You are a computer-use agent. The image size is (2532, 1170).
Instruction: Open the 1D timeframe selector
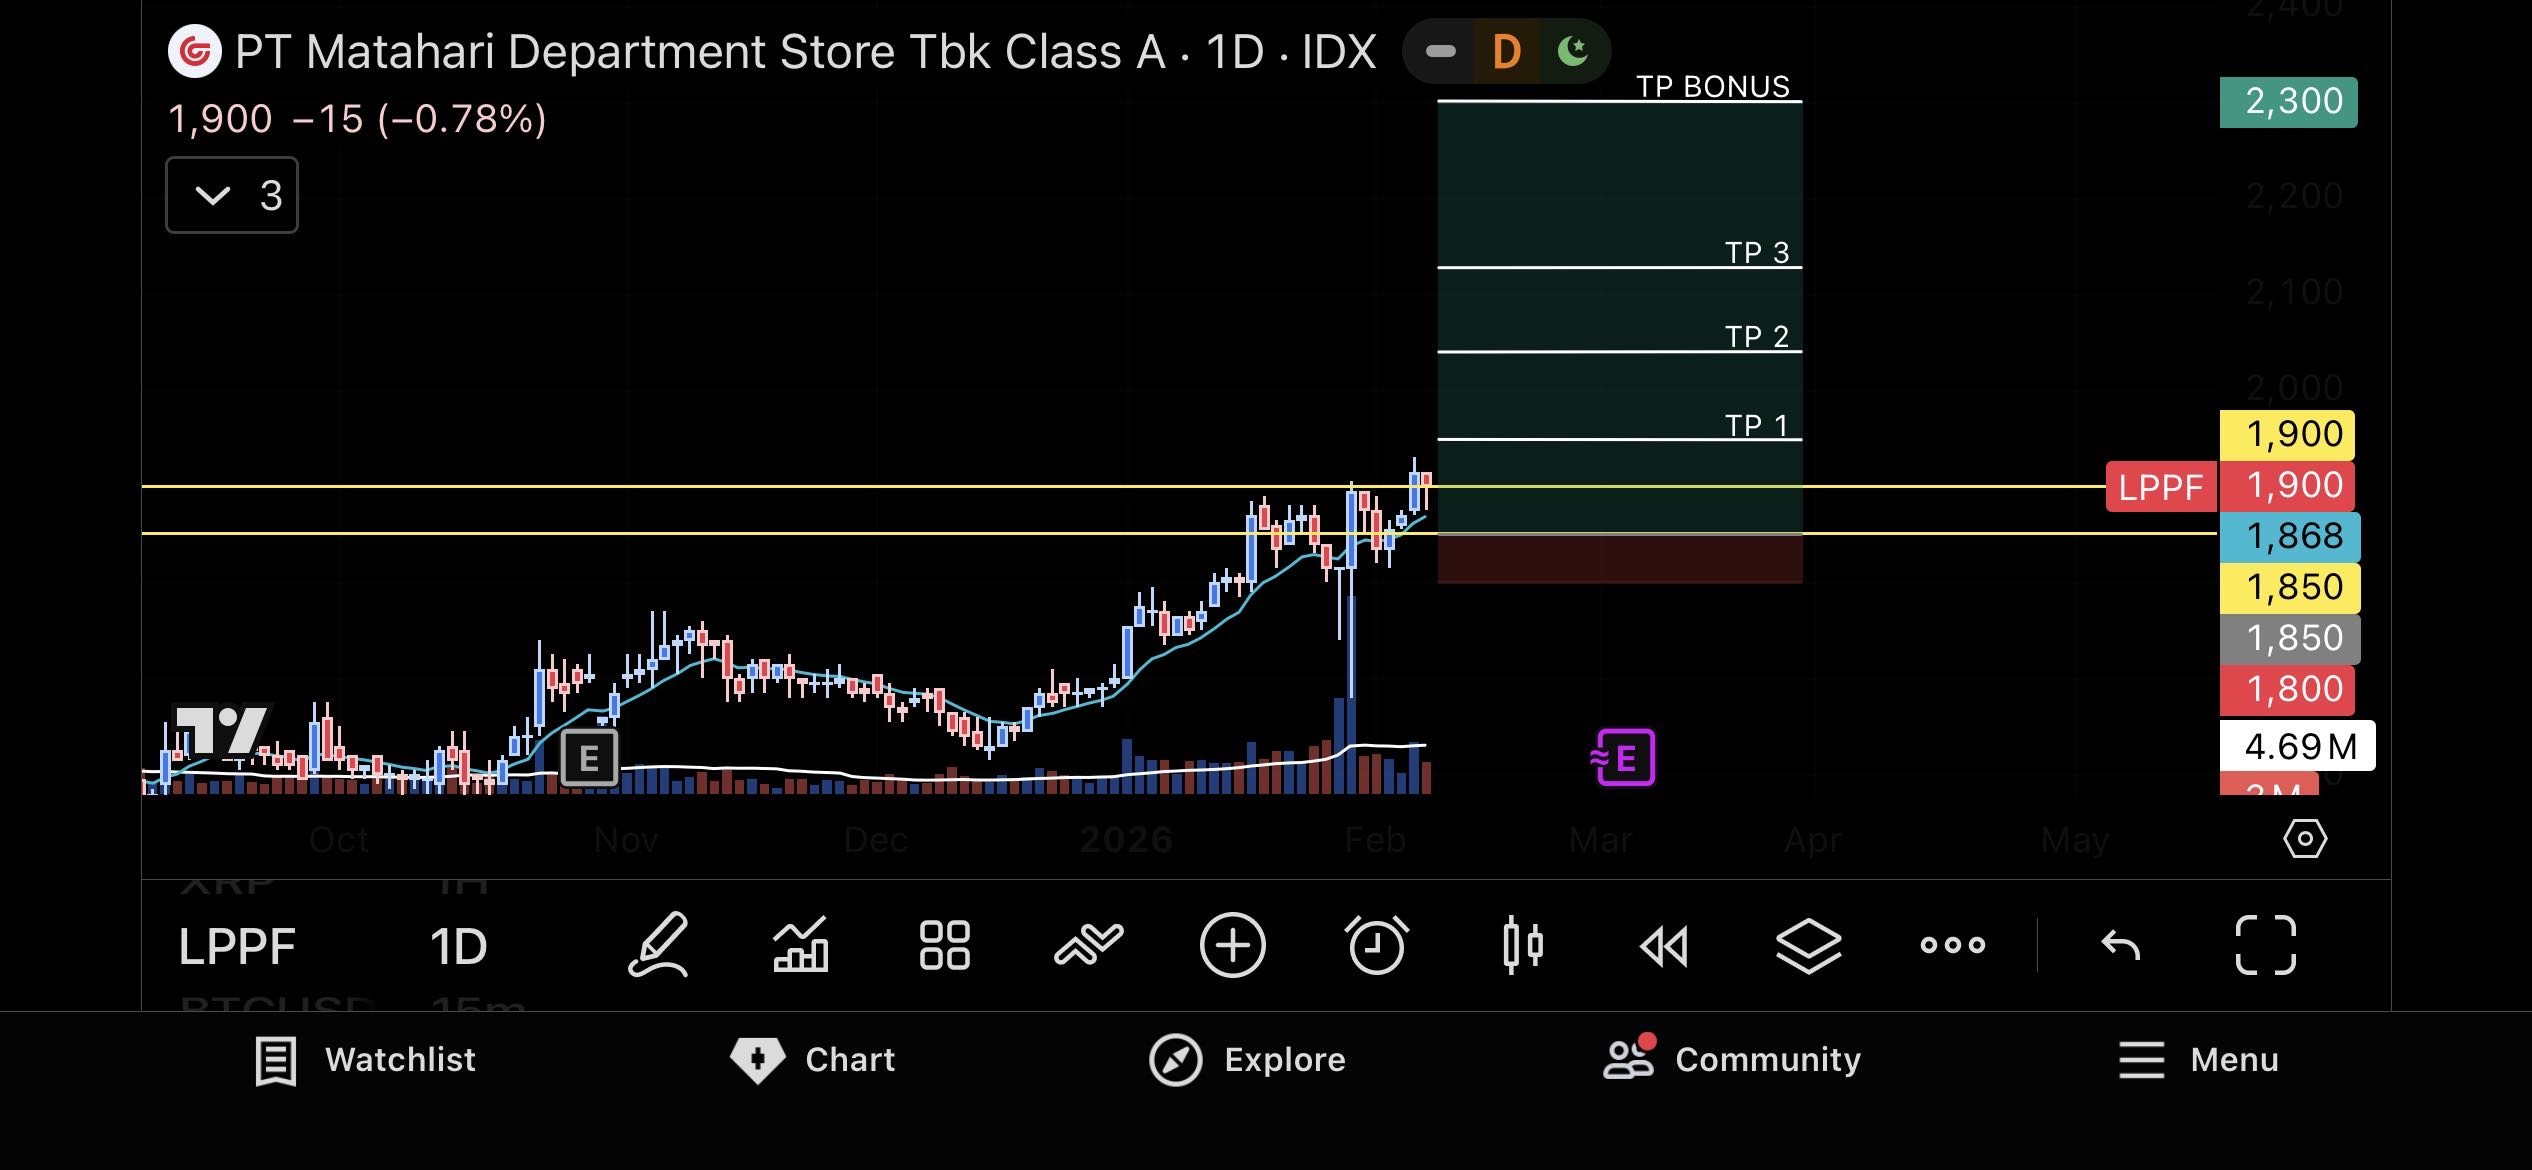[x=458, y=946]
